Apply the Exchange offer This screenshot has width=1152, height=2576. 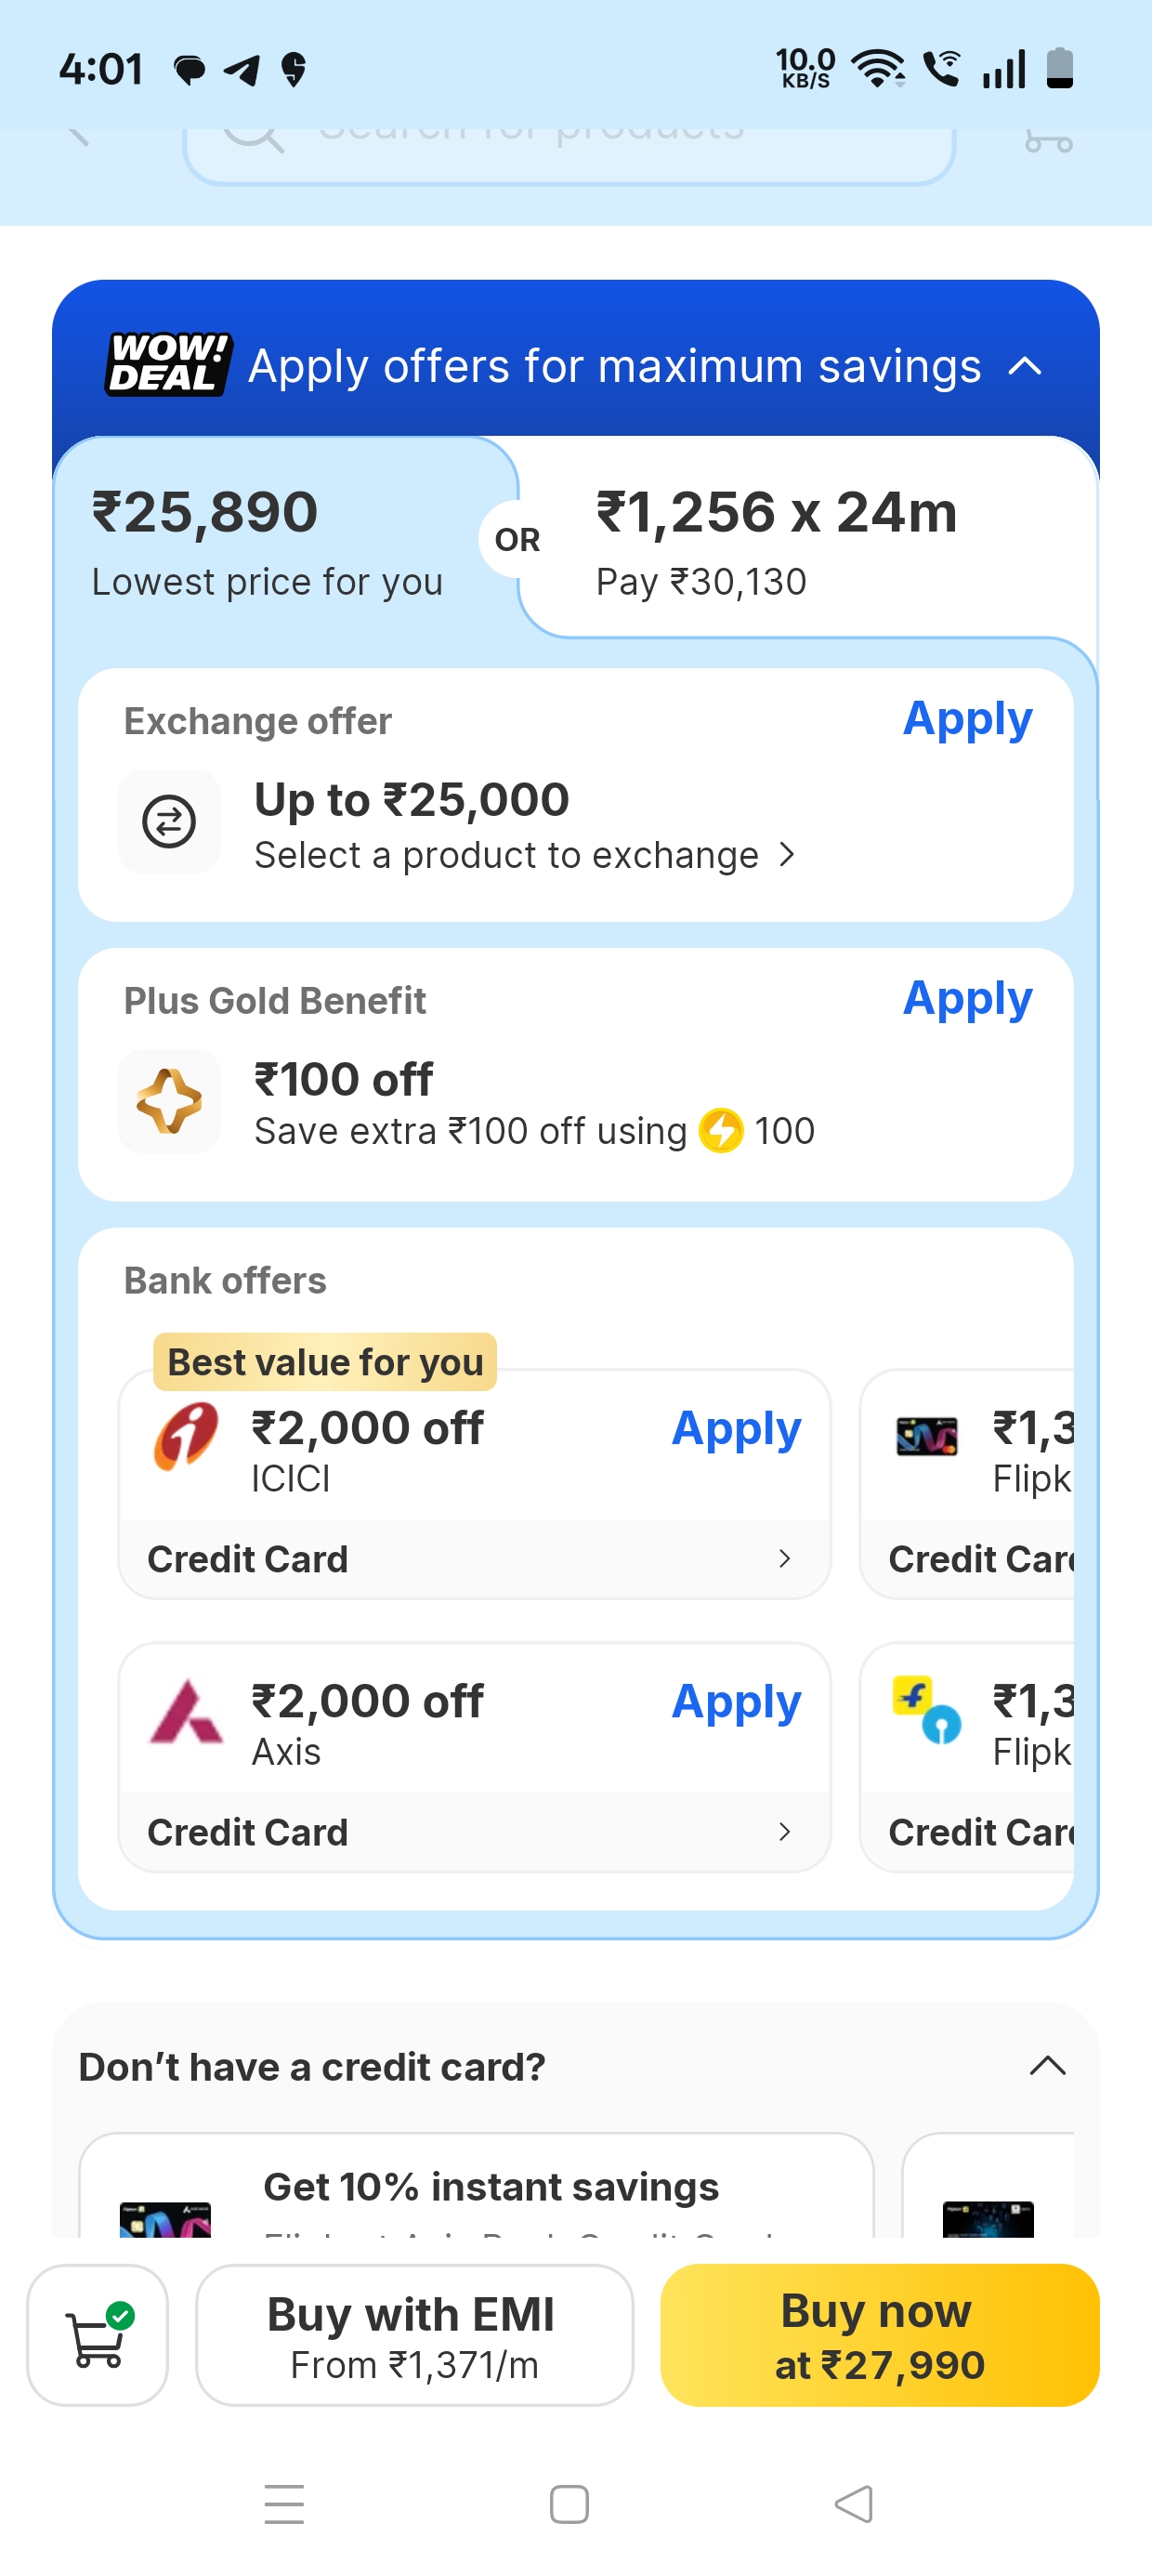click(966, 719)
